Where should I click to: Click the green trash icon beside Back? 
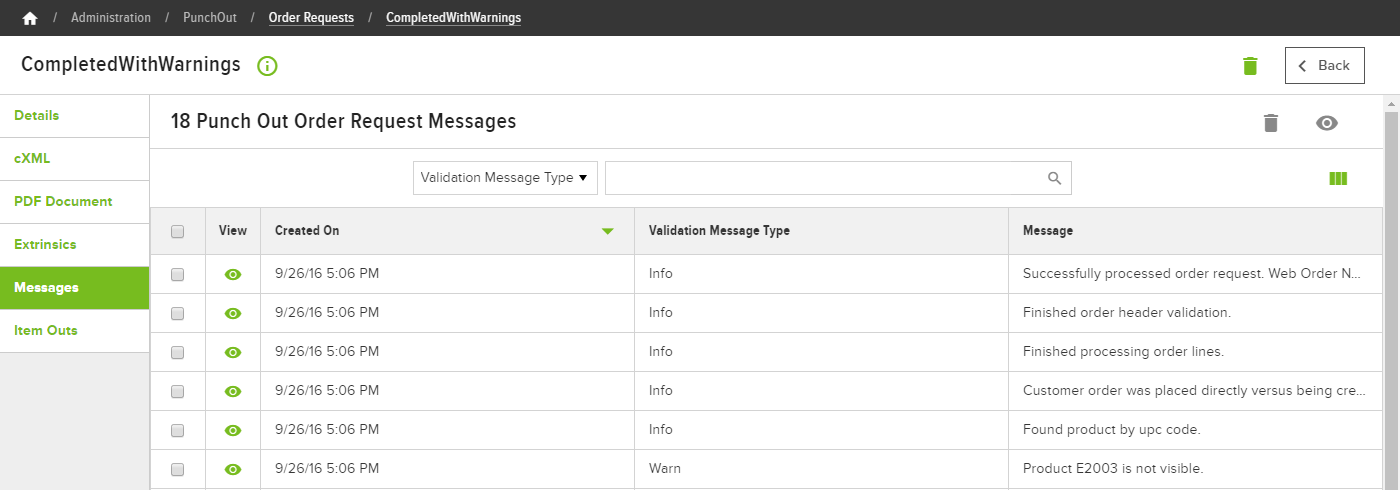(1250, 66)
